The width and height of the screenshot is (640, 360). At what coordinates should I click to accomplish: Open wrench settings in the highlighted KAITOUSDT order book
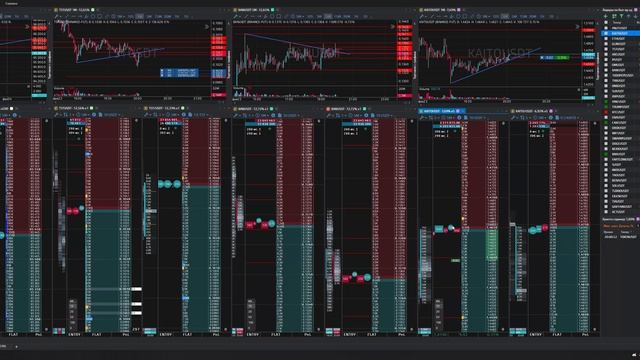(x=422, y=118)
